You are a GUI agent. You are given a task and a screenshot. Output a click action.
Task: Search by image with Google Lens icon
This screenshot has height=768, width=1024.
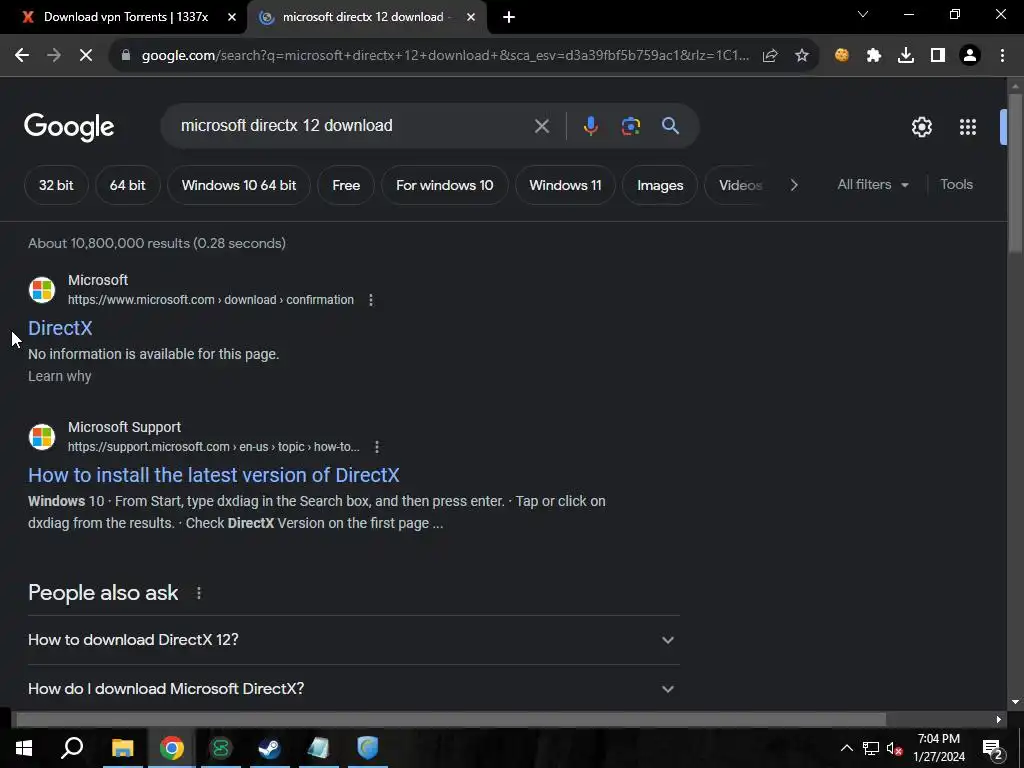(630, 126)
